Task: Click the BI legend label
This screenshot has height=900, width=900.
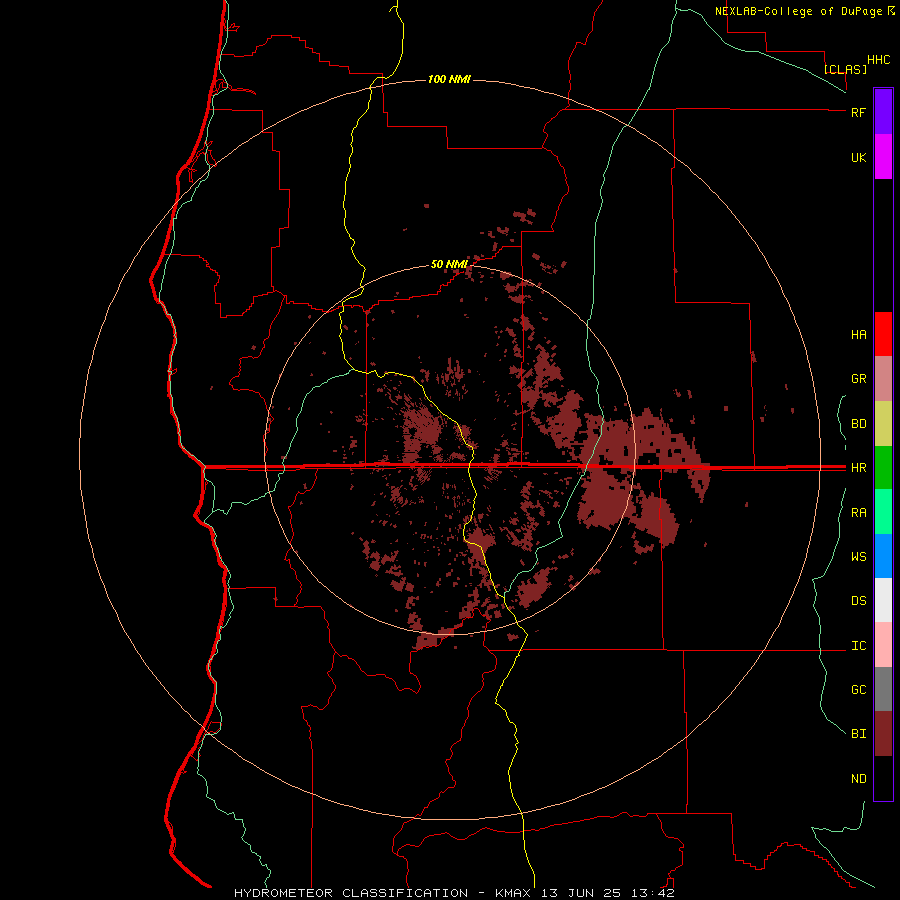Action: point(858,734)
